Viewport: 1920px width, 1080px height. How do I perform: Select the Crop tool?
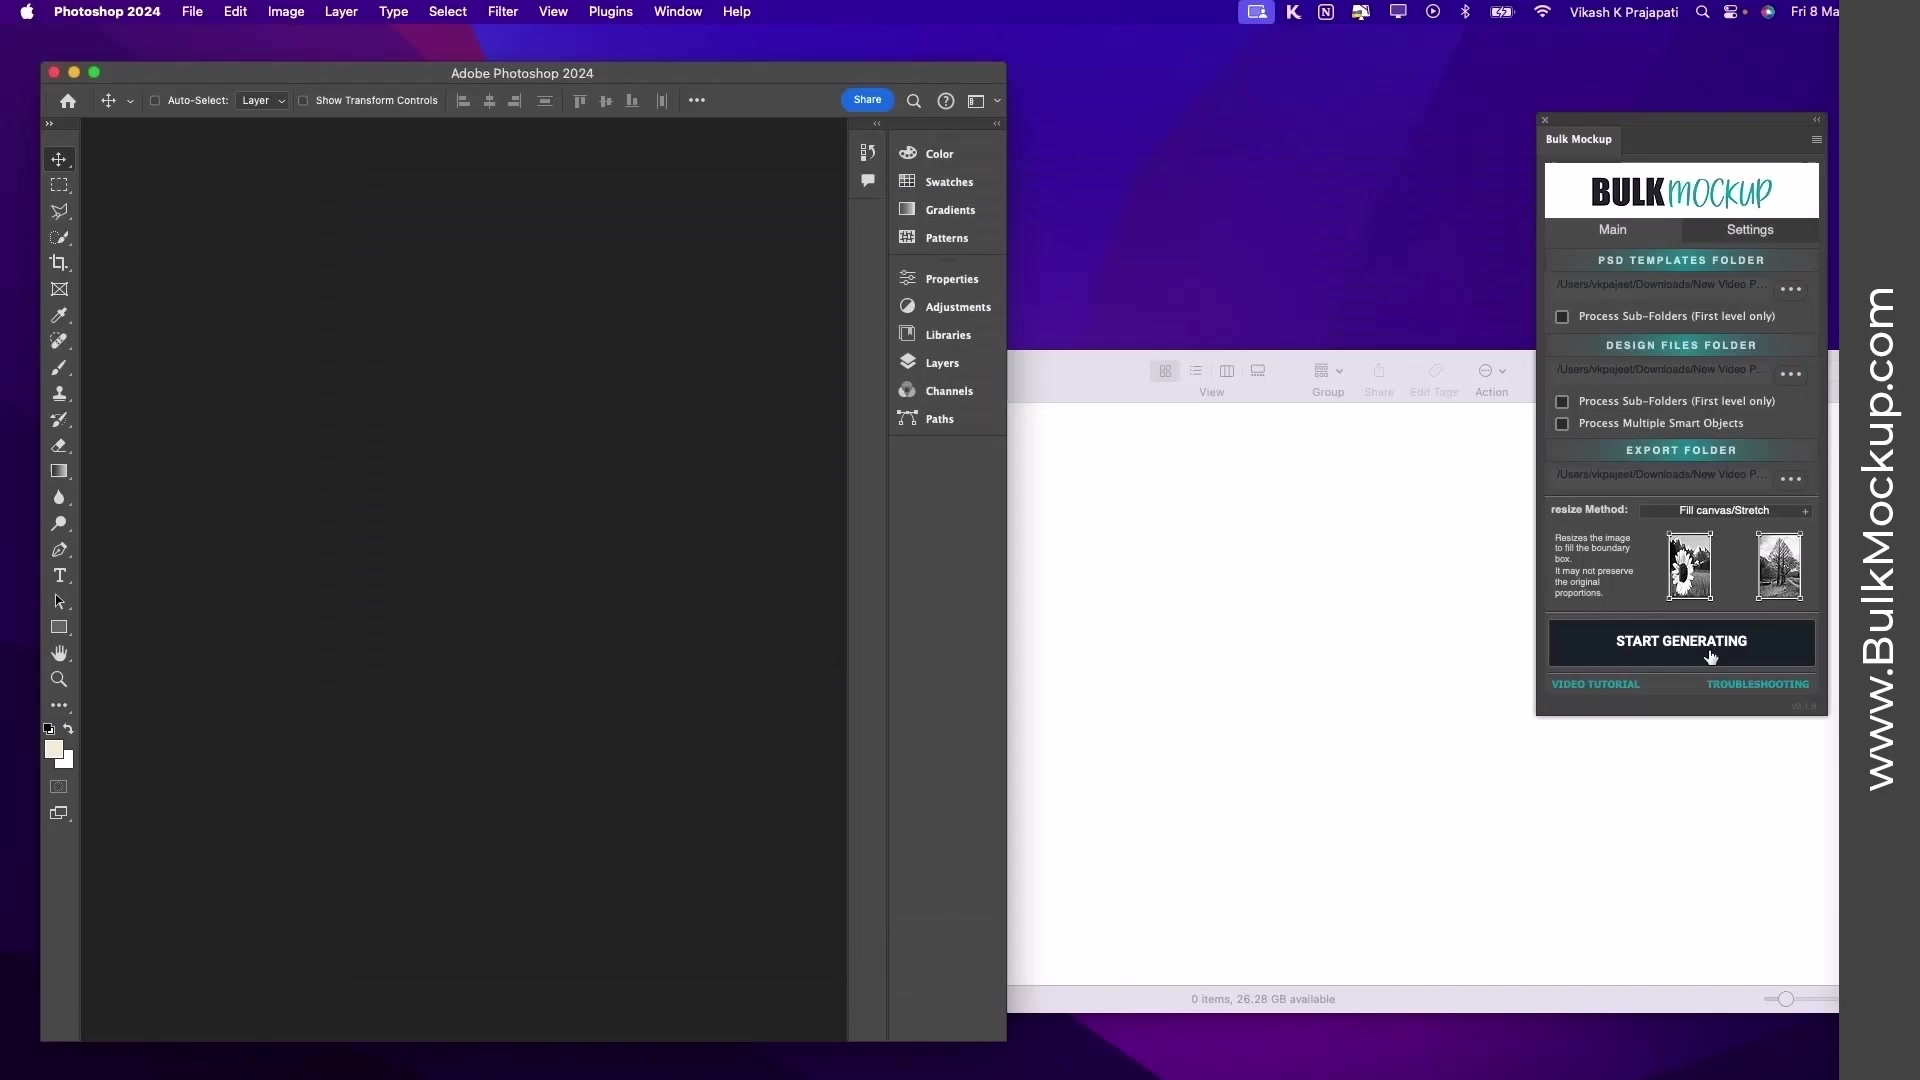pos(60,263)
